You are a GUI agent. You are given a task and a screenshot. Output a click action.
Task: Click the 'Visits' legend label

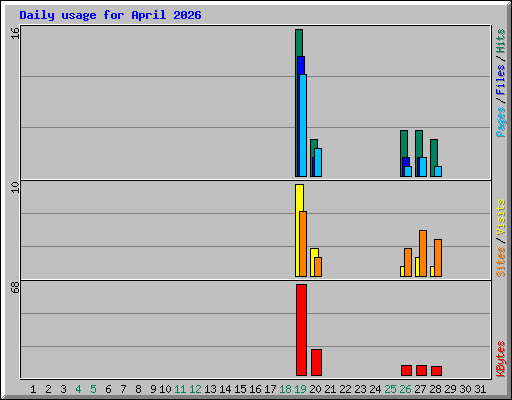[501, 217]
